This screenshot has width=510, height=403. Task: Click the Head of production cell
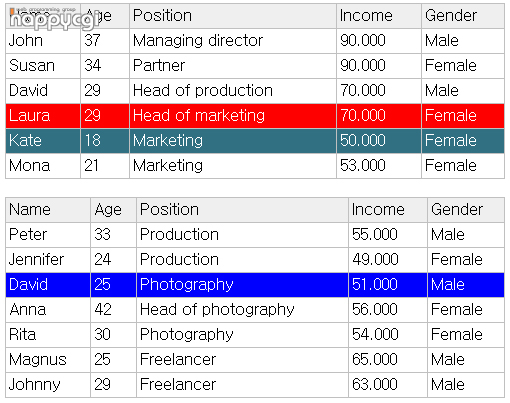point(233,91)
